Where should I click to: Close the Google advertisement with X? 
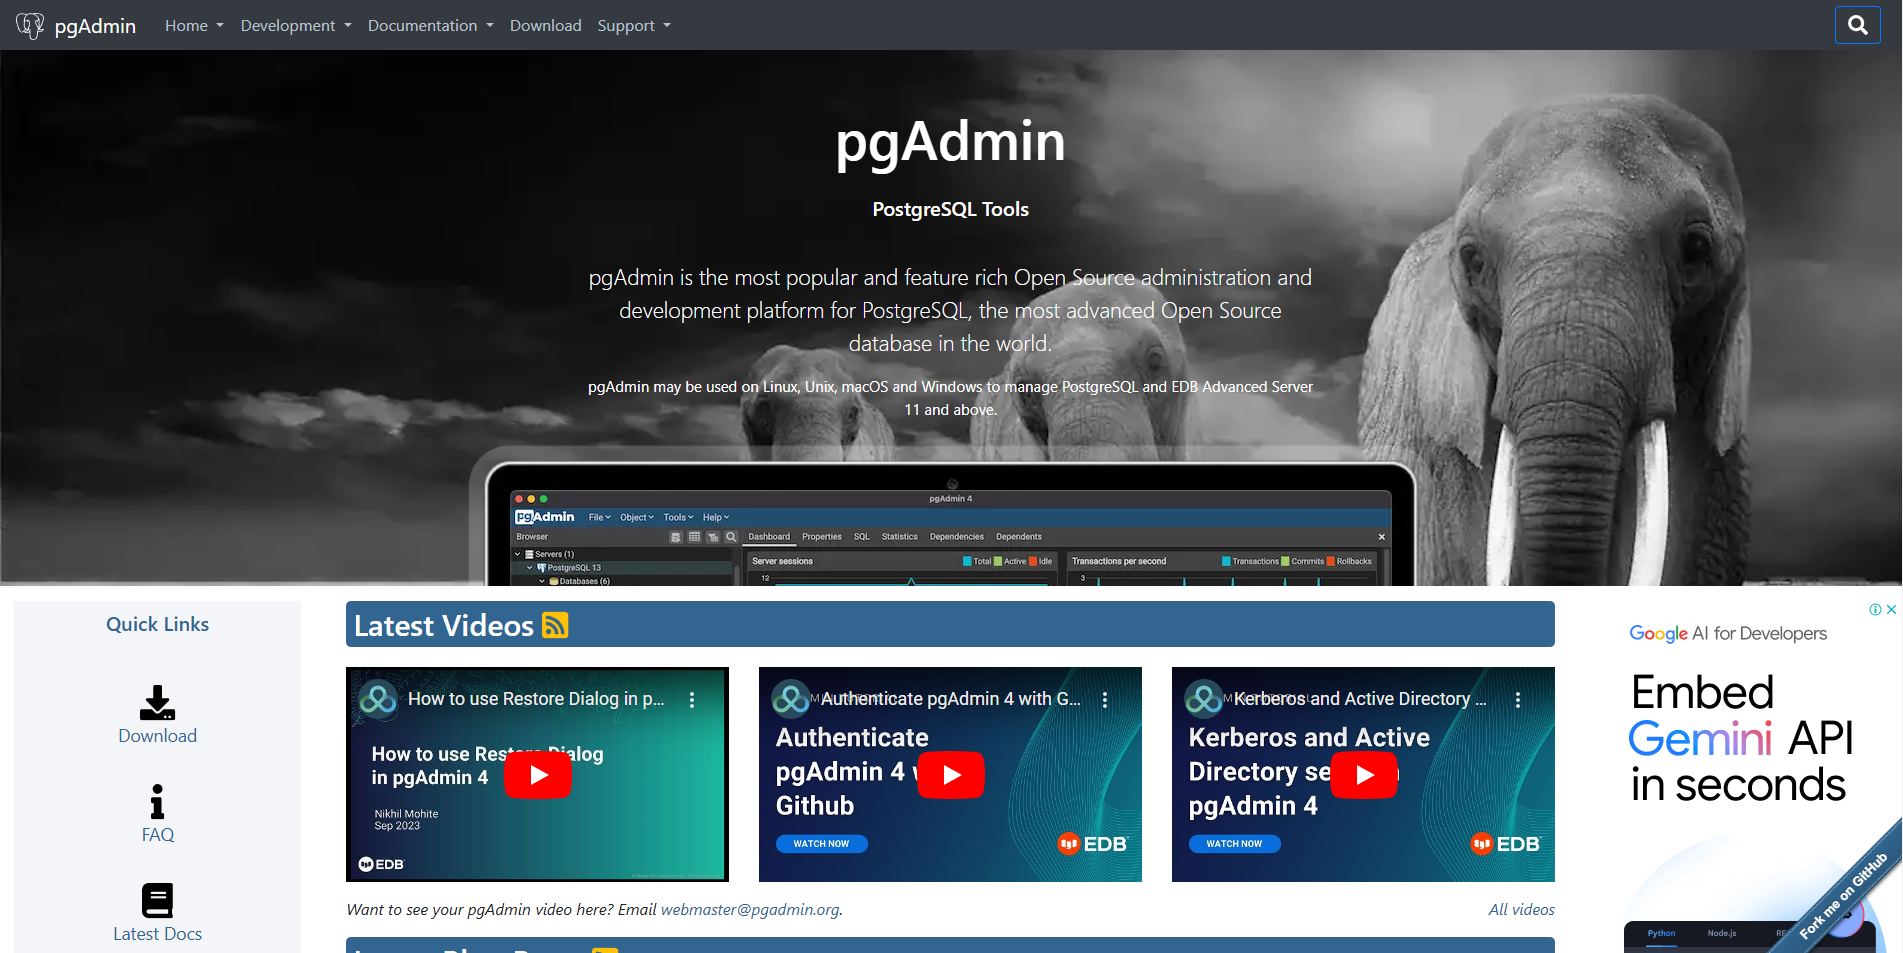(1891, 609)
